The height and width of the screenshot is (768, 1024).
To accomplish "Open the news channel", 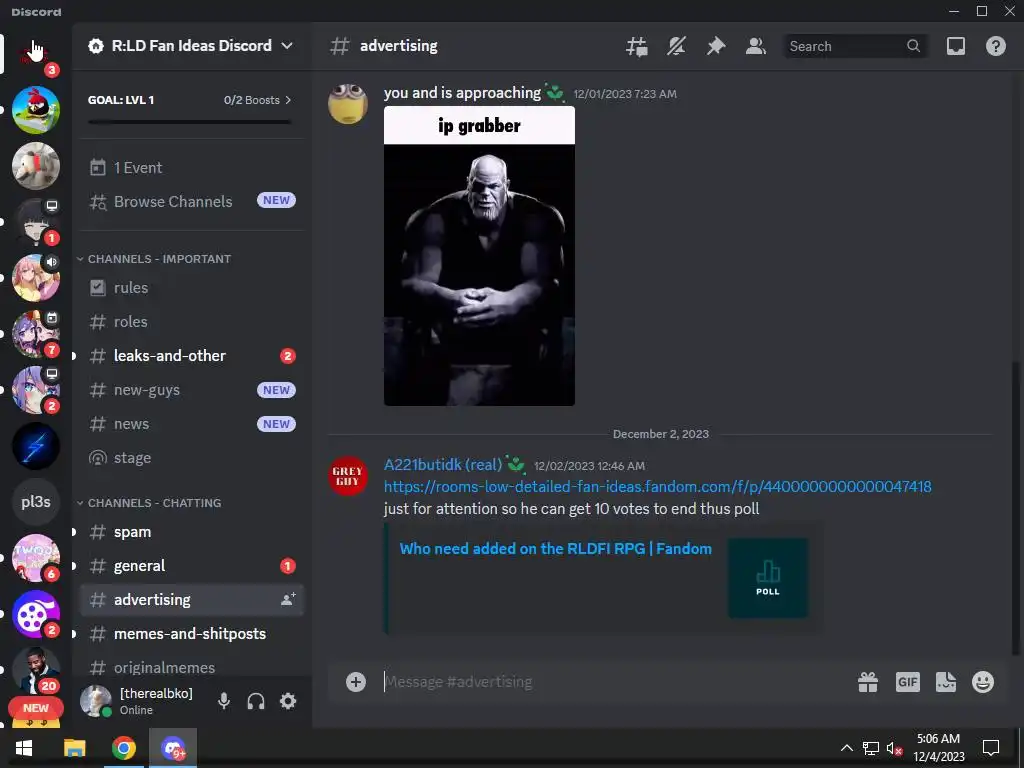I will (x=191, y=424).
